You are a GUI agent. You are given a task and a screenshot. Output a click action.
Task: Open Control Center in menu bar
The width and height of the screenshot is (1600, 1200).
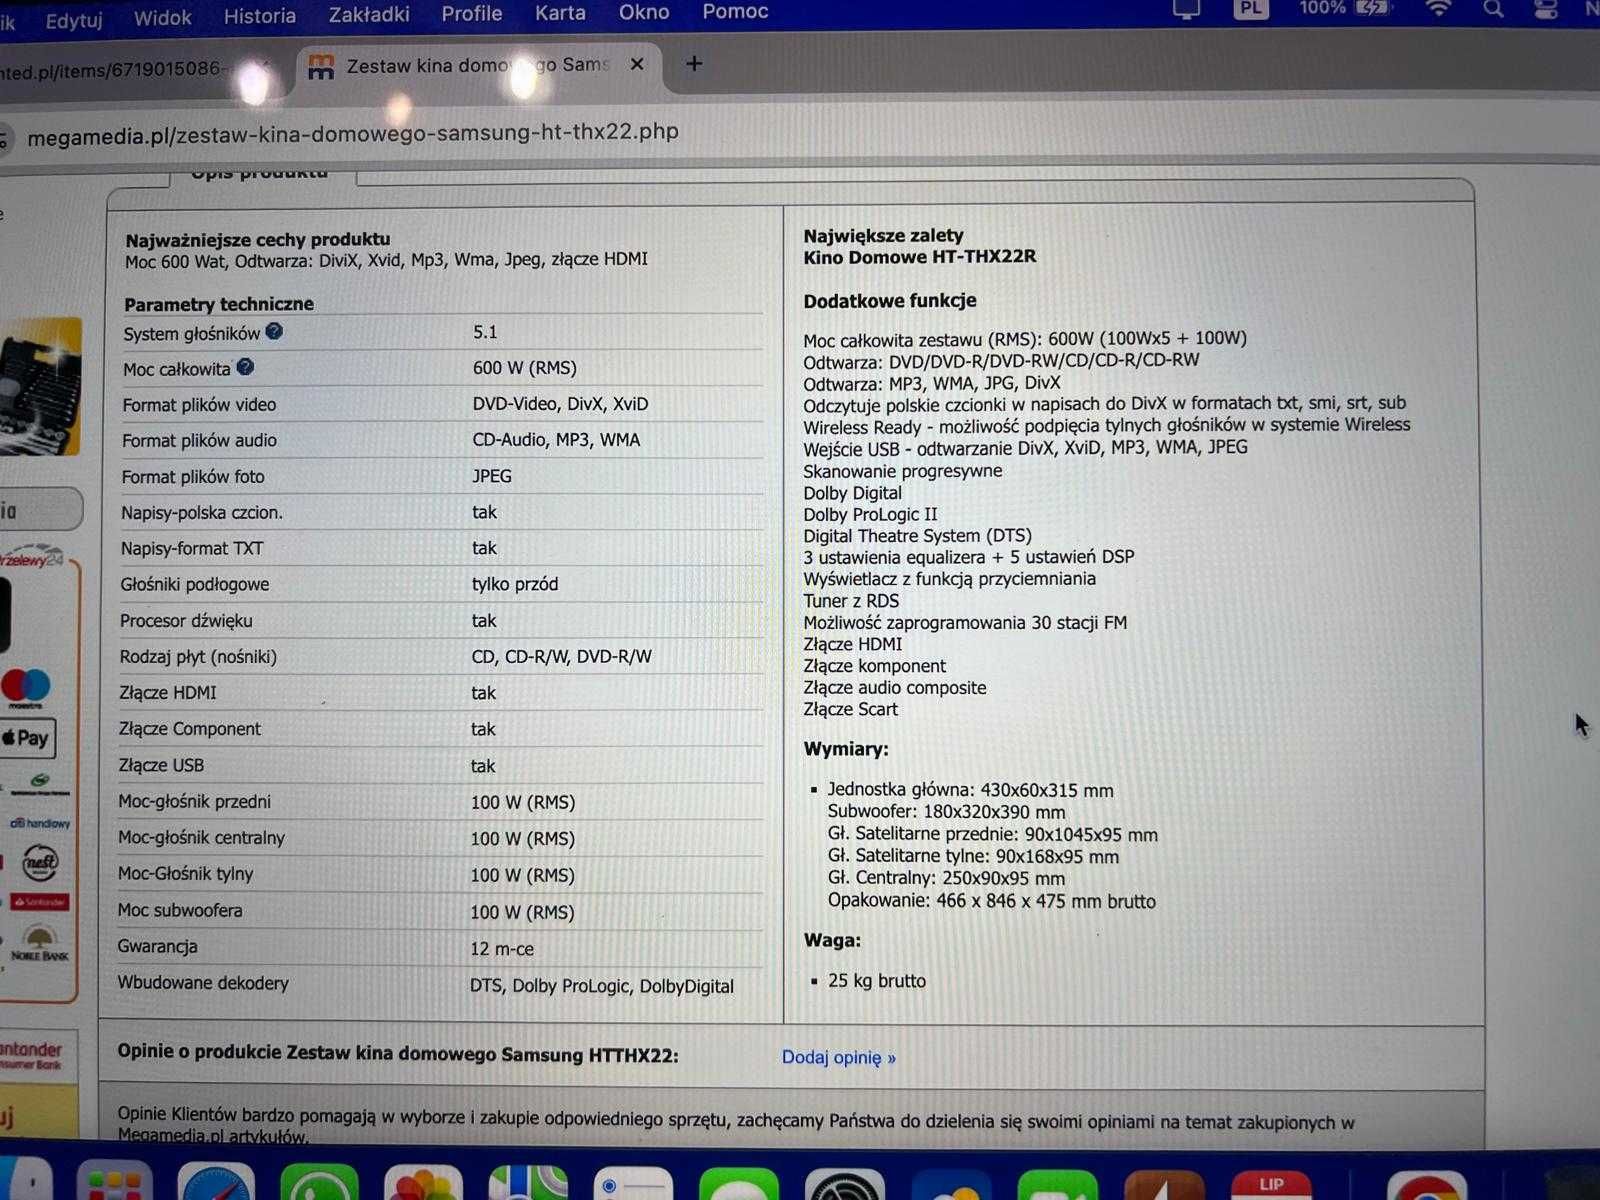click(x=1546, y=10)
